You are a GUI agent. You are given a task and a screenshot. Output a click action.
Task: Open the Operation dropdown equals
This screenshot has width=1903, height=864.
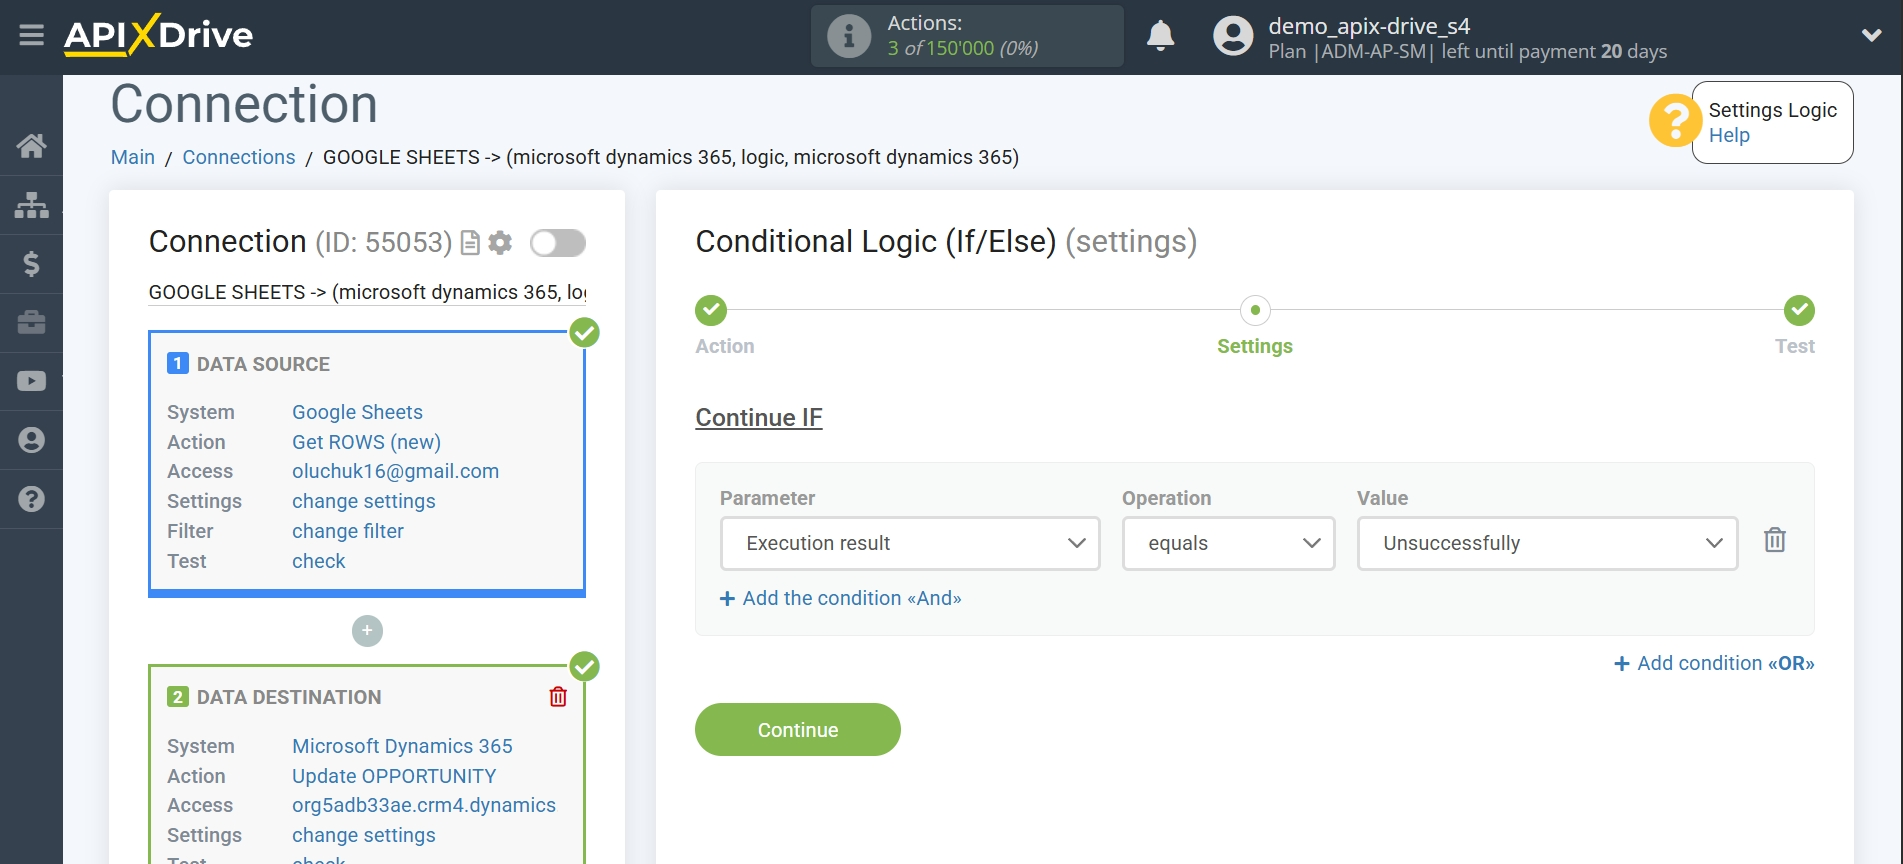[1228, 543]
